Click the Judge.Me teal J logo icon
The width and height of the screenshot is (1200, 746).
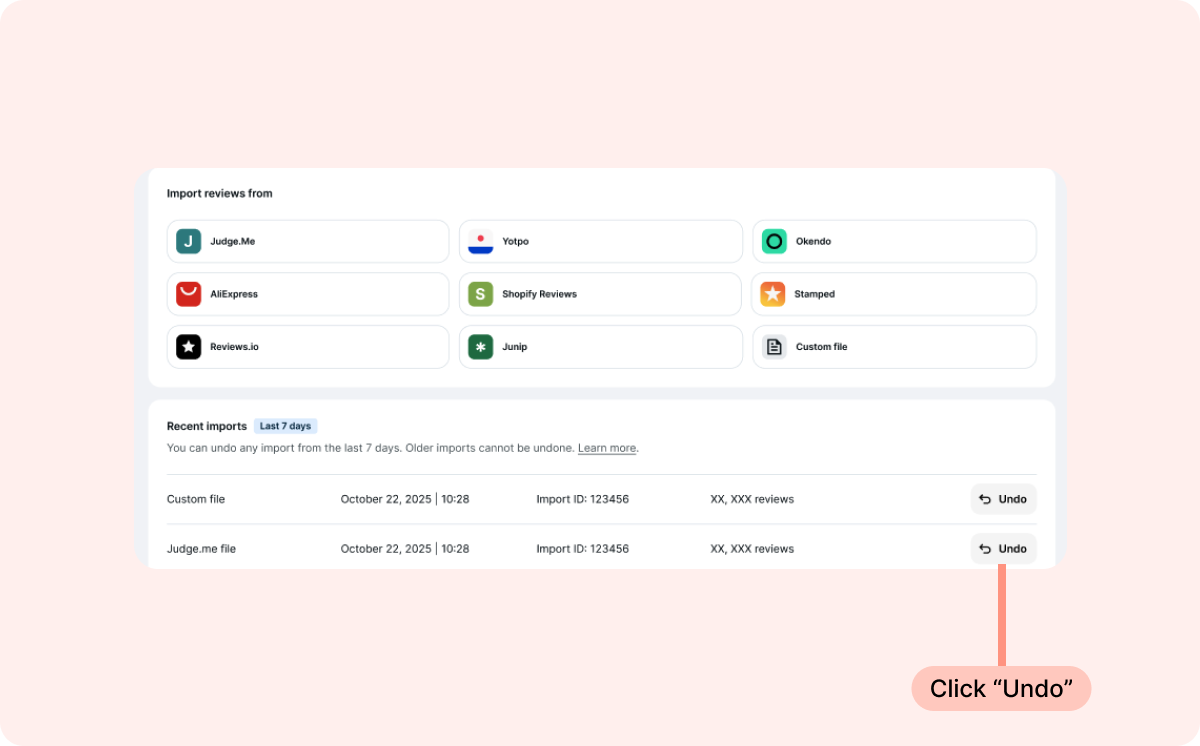[188, 241]
